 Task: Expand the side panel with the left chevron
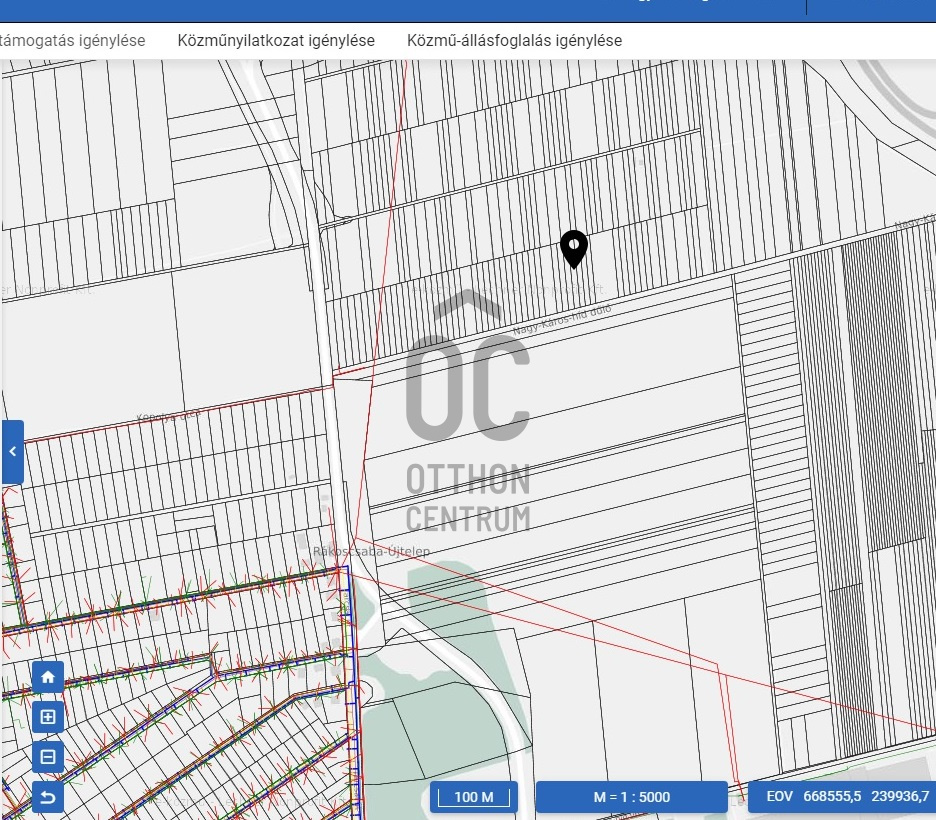12,452
